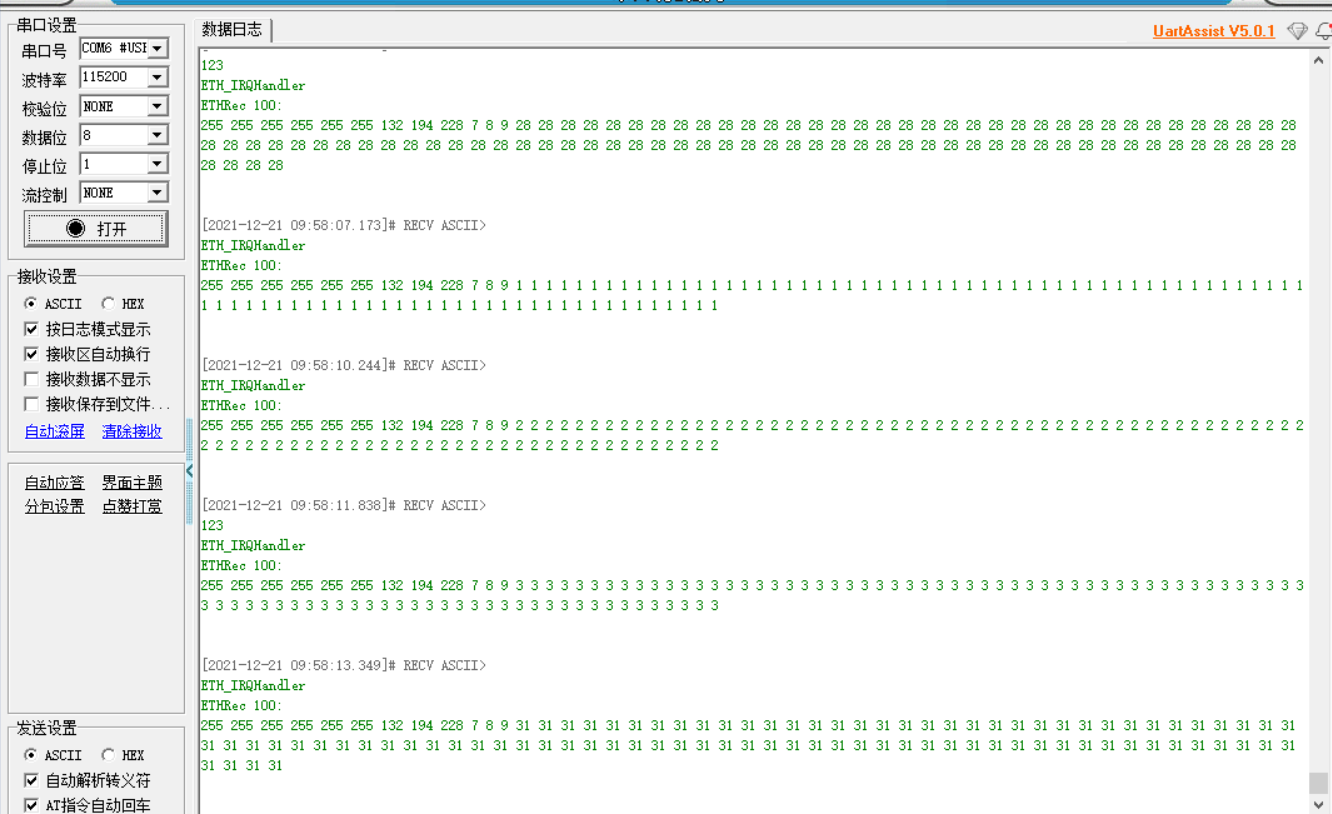Select ASCII radio in 发送设置
Viewport: 1332px width, 814px height.
[x=31, y=755]
